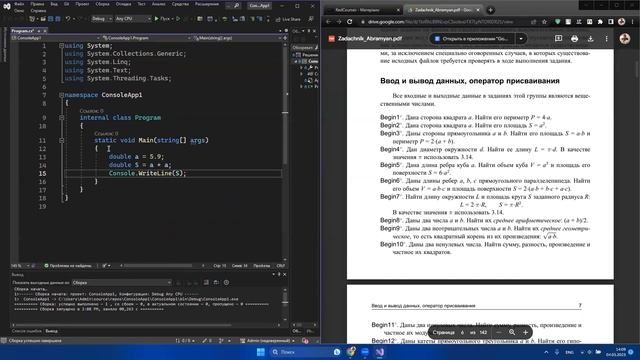Image resolution: width=640 pixels, height=360 pixels.
Task: Click Chrome back arrow
Action: [329, 22]
